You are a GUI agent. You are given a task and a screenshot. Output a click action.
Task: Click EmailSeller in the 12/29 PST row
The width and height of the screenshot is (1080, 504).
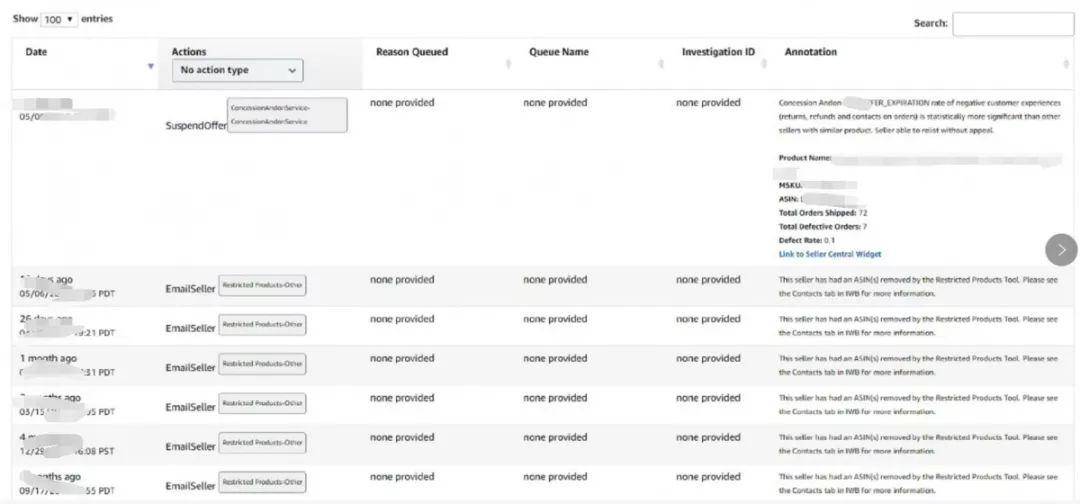point(190,446)
